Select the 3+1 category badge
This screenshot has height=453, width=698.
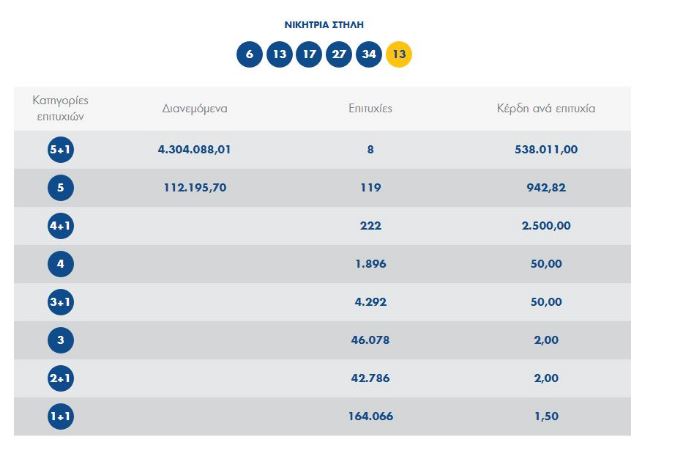(61, 302)
